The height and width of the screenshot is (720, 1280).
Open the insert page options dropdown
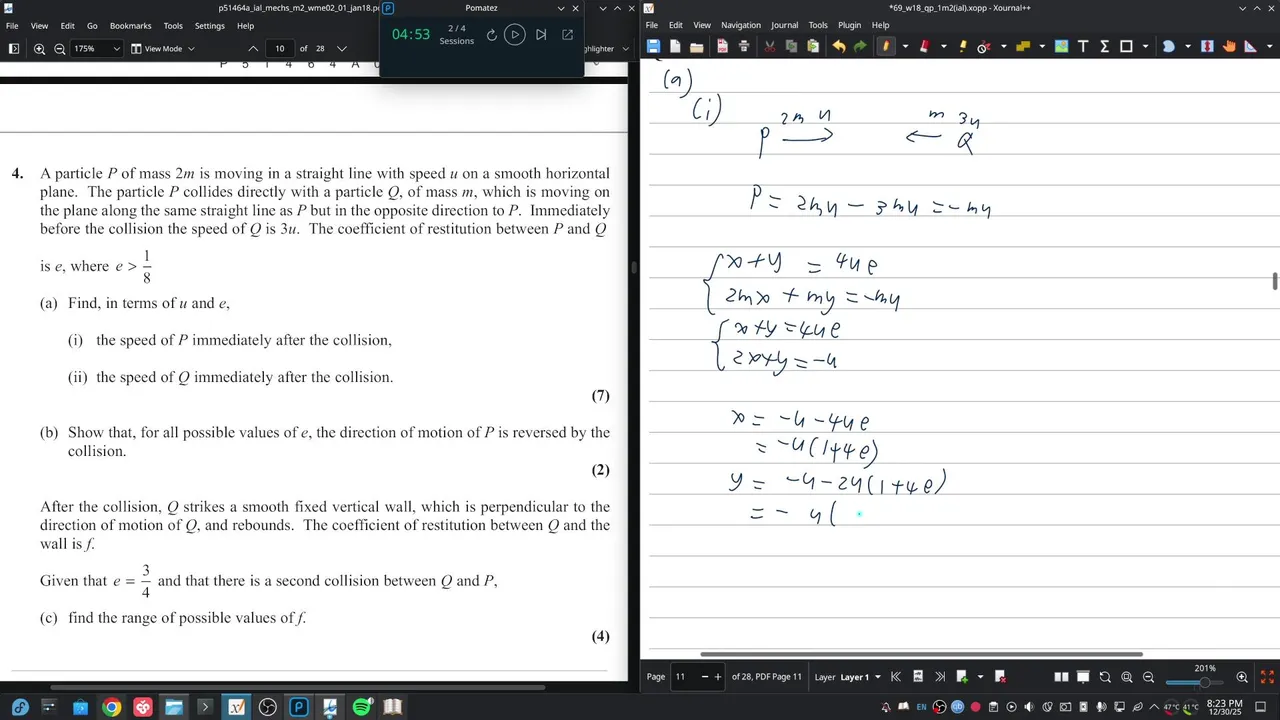click(x=981, y=677)
